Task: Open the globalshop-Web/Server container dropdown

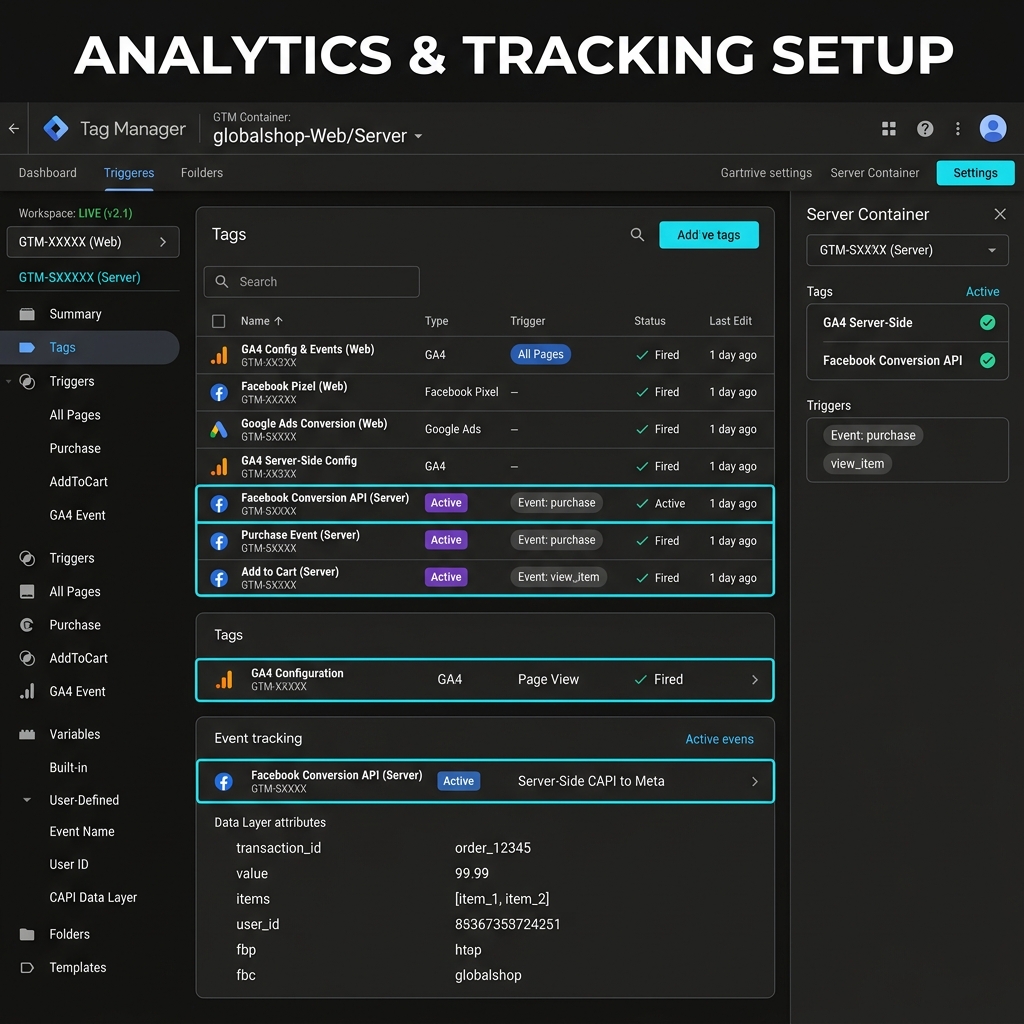Action: [318, 136]
